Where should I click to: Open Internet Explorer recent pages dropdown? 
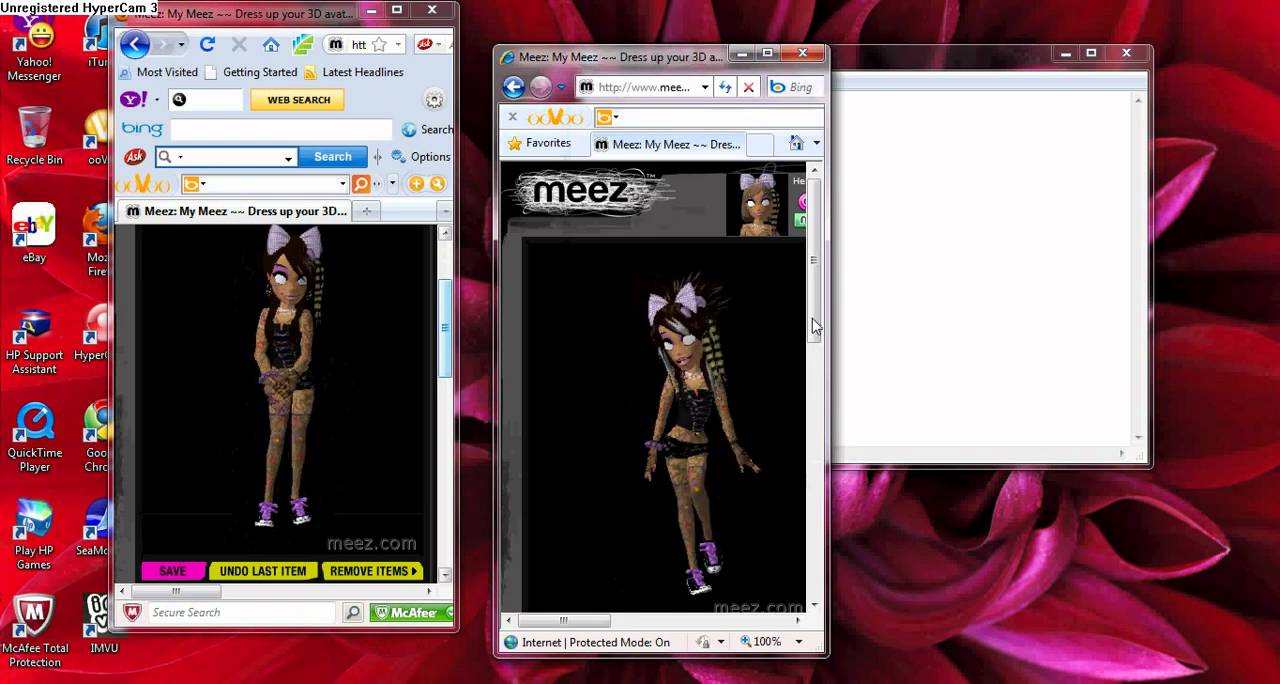tap(561, 87)
